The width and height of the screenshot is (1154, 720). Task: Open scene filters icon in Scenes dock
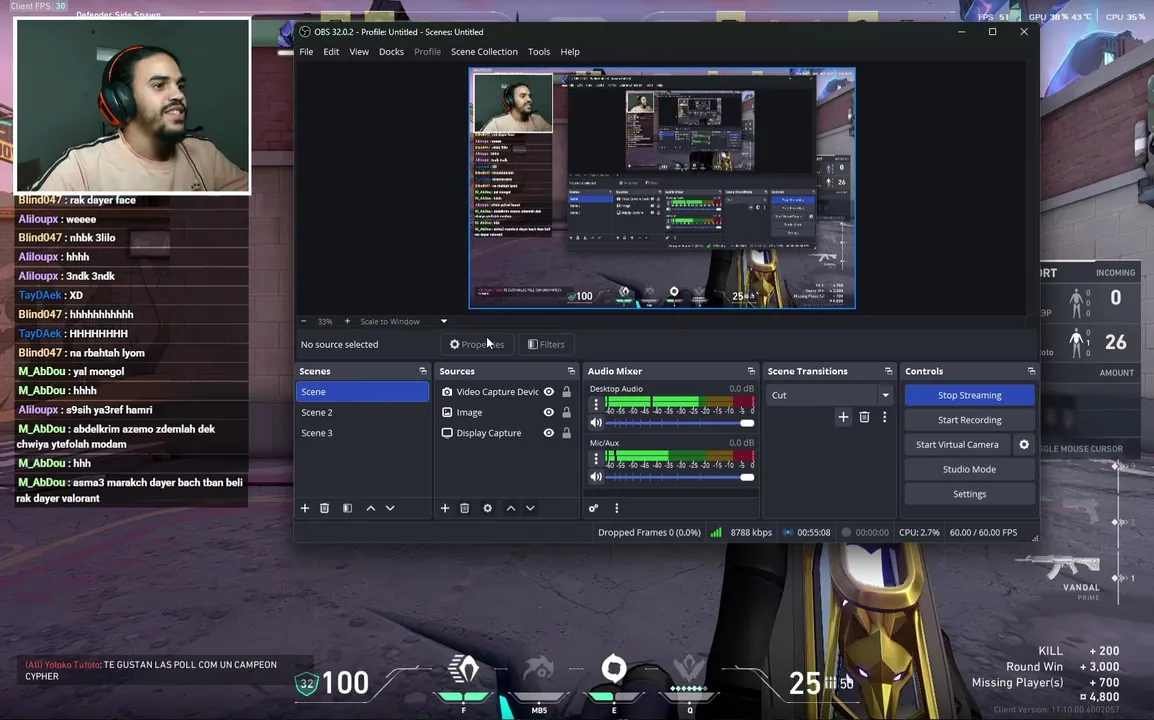click(347, 508)
